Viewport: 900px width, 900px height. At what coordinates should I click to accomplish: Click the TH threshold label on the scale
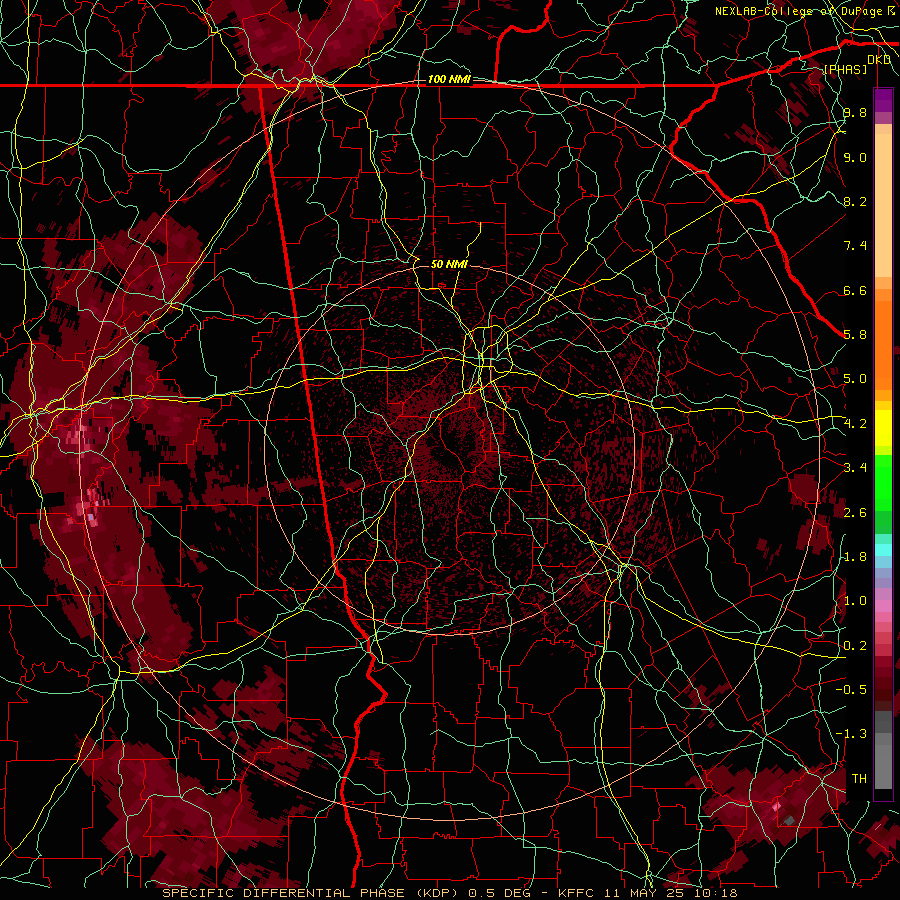click(x=859, y=779)
